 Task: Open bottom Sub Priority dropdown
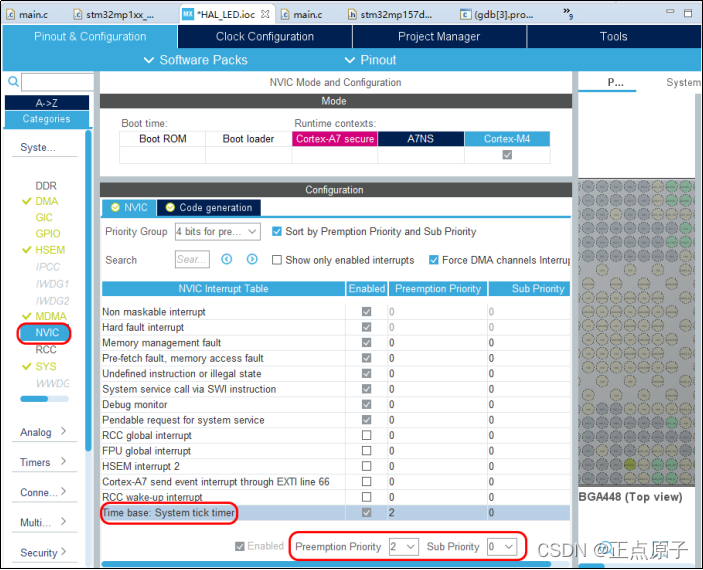(x=502, y=547)
